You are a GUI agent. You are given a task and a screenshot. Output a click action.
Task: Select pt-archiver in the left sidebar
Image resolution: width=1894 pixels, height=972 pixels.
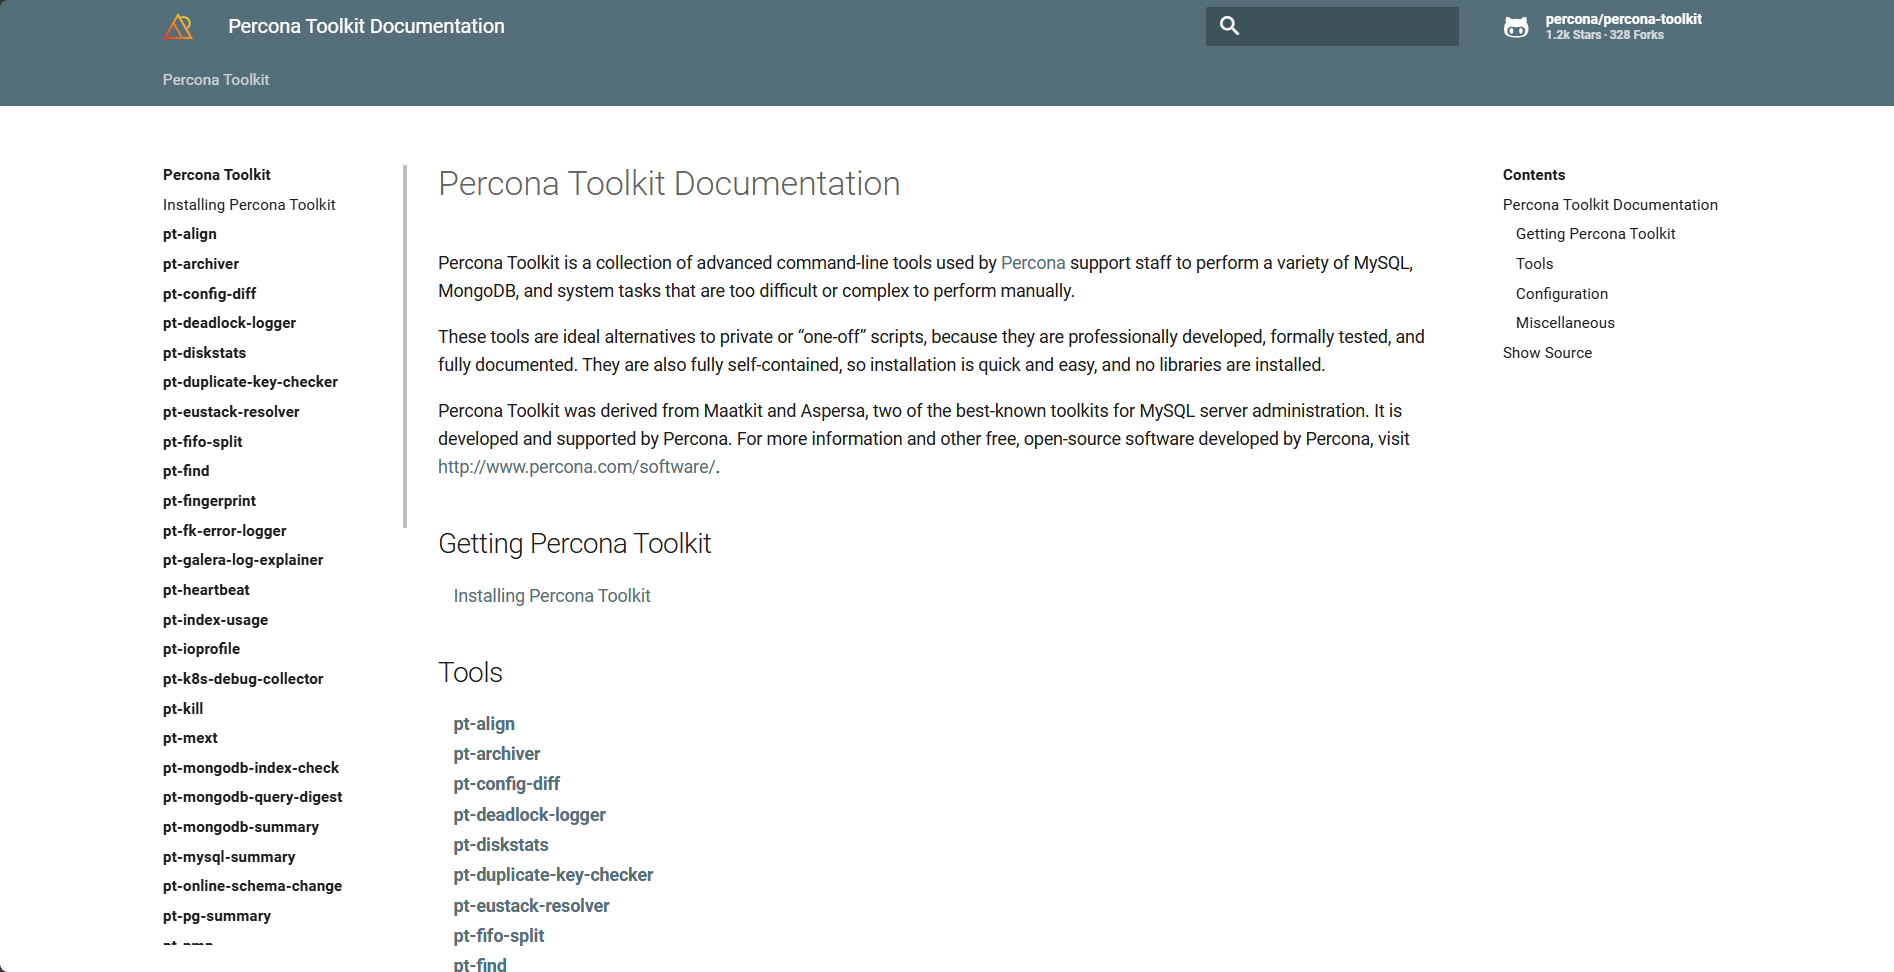point(201,264)
